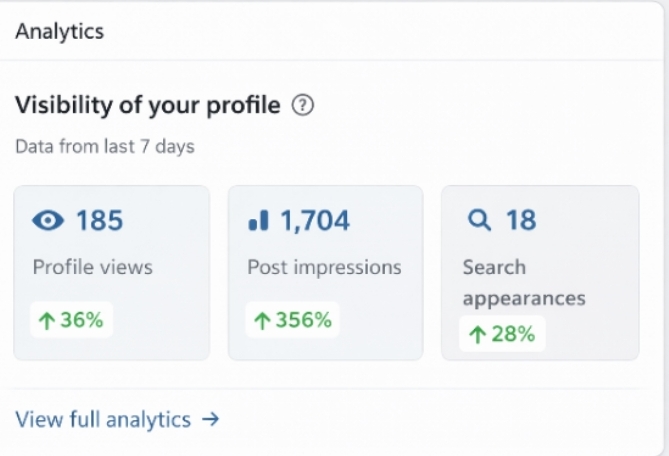The image size is (669, 456).
Task: Open the help question mark icon
Action: tap(302, 105)
